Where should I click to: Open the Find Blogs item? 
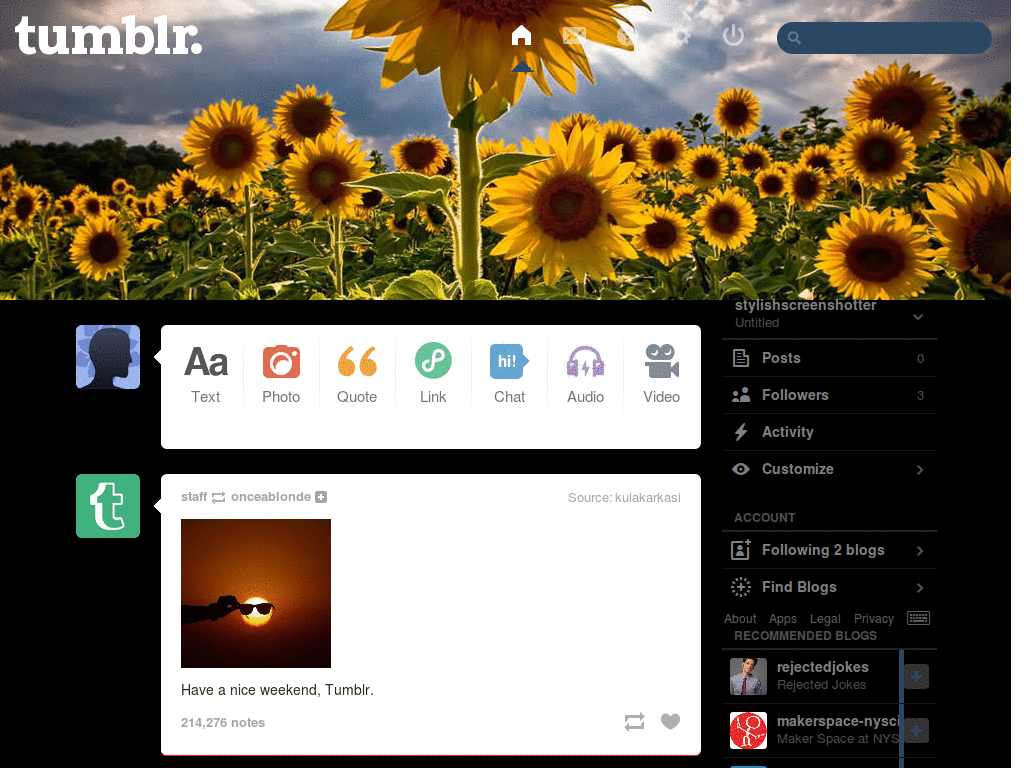pos(829,587)
